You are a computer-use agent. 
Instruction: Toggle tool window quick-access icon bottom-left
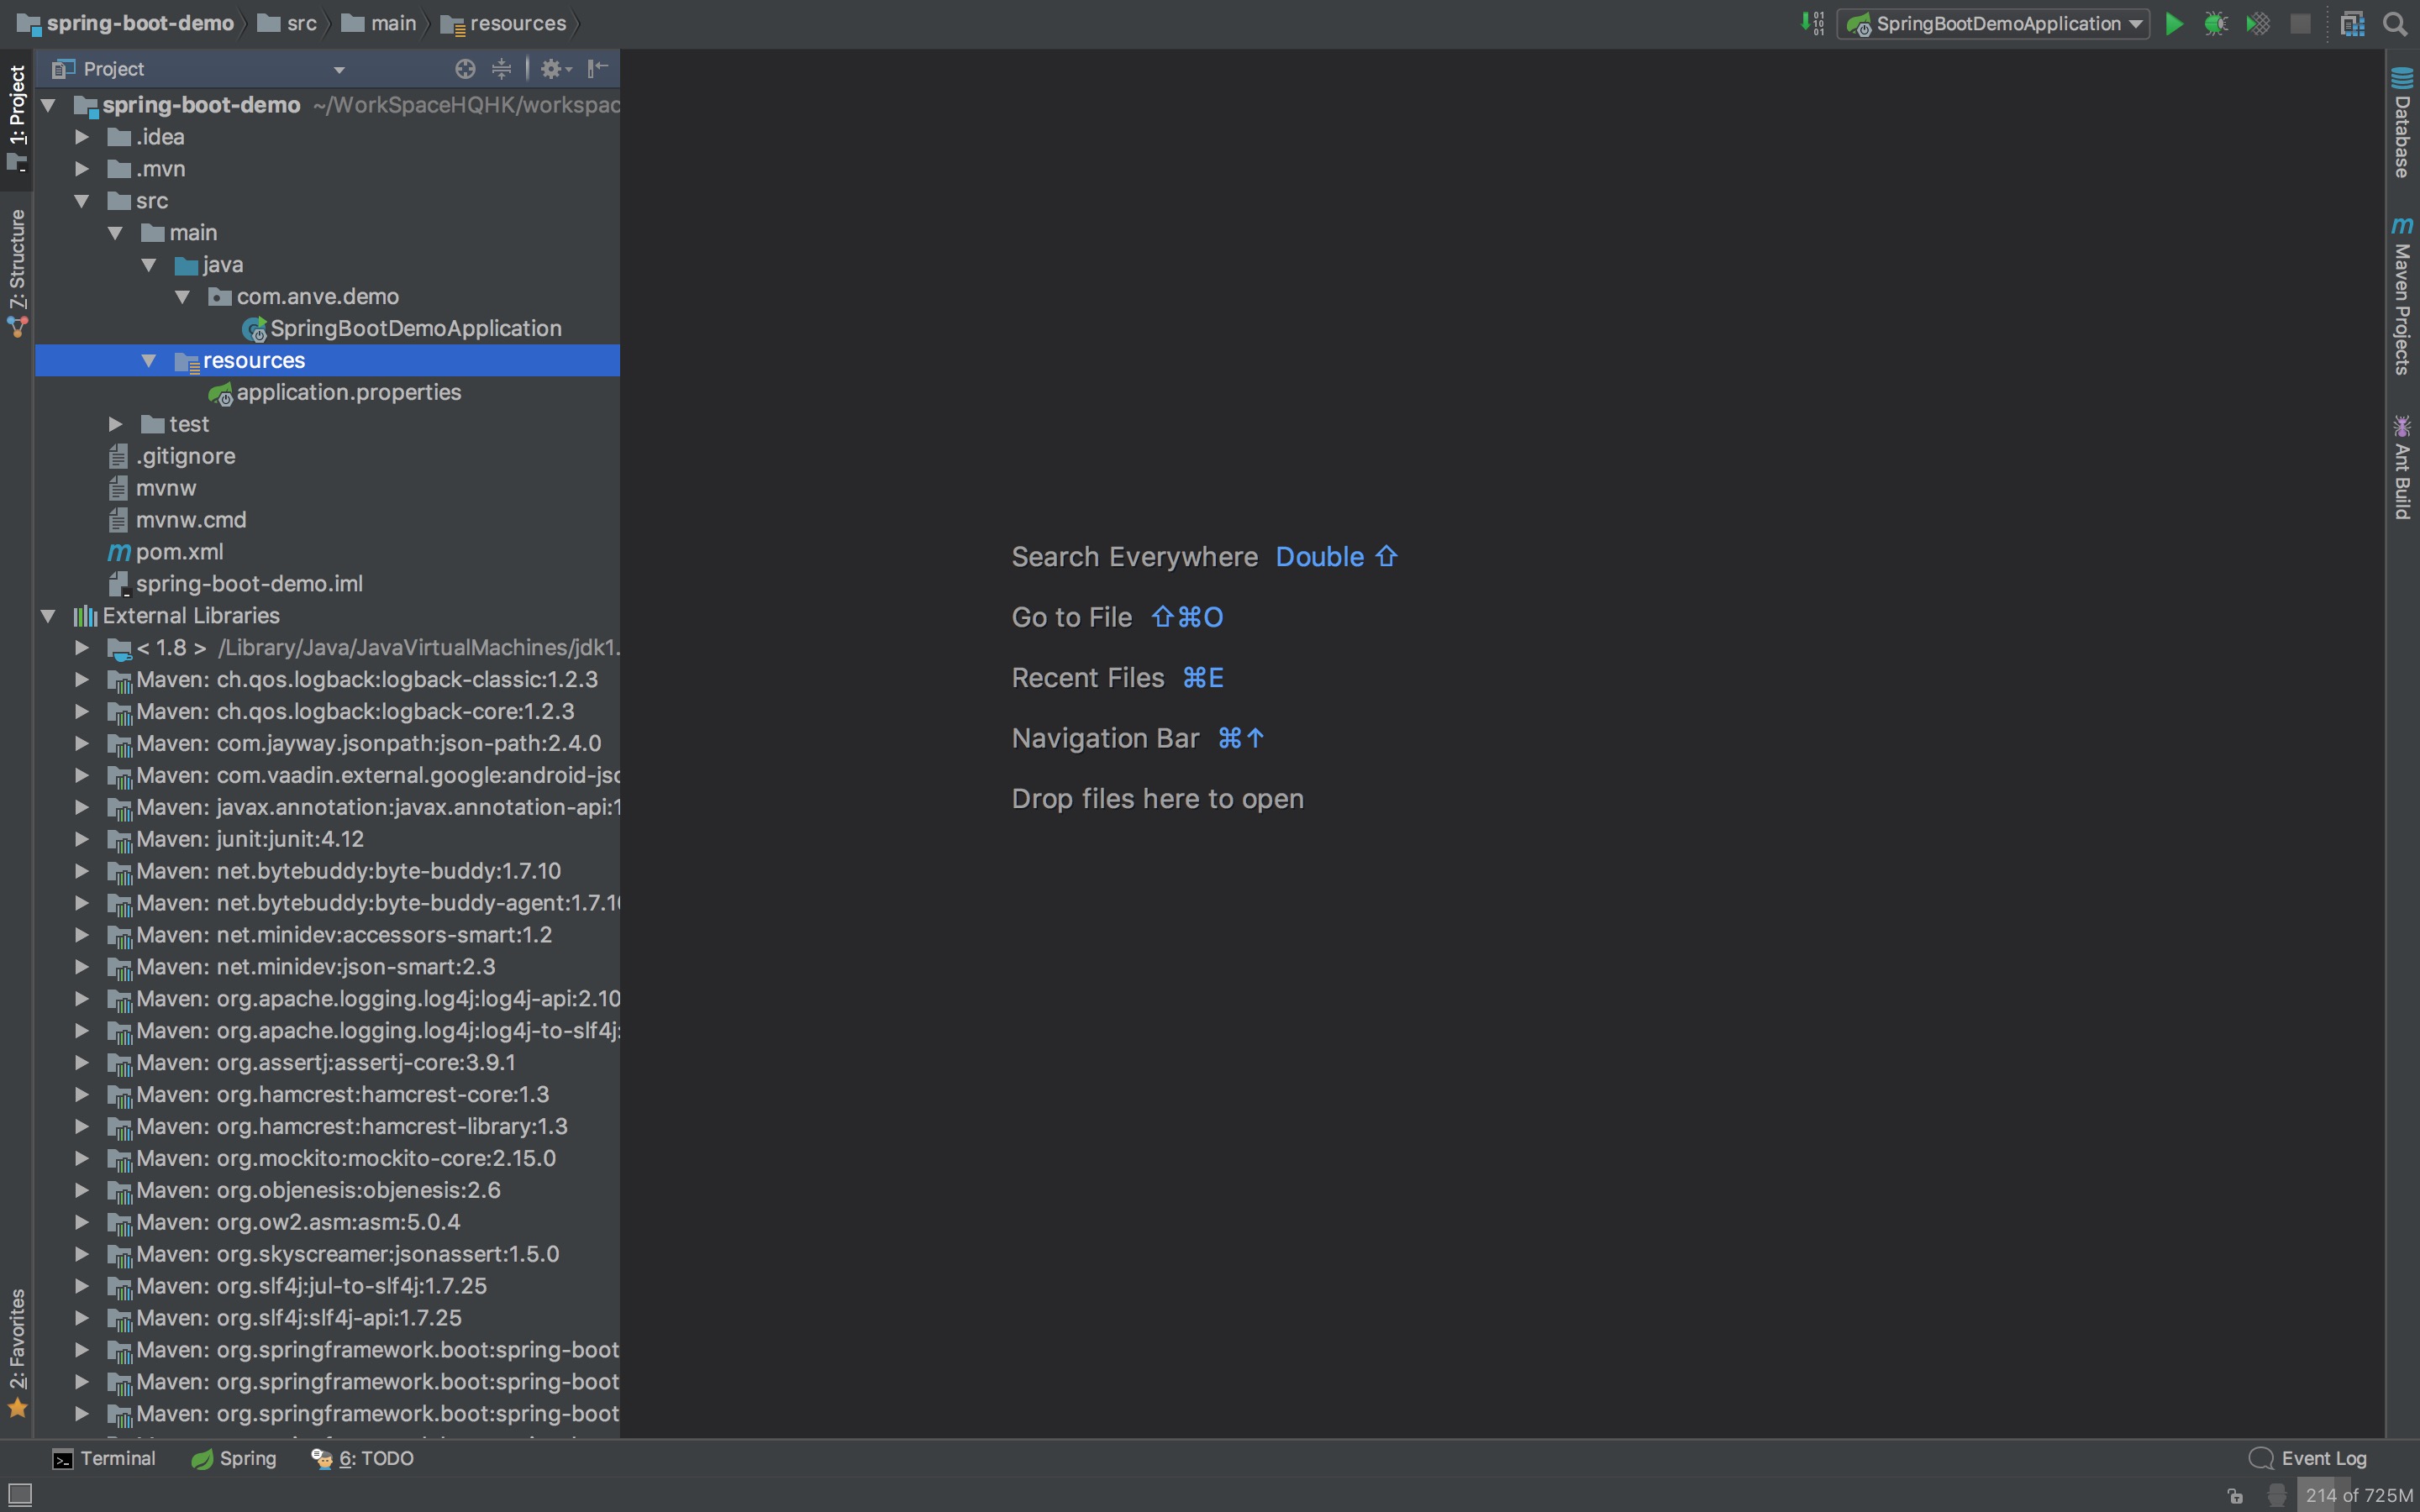(x=20, y=1495)
